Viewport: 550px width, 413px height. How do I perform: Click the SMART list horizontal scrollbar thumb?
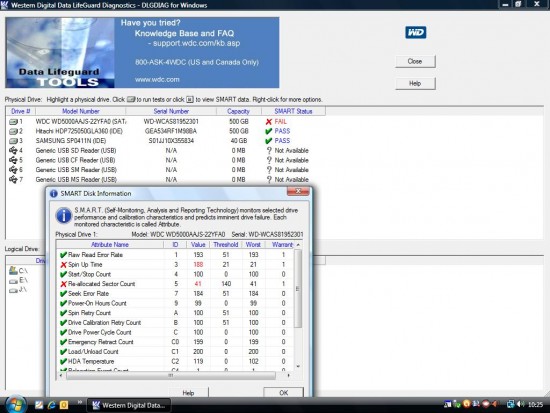(171, 375)
